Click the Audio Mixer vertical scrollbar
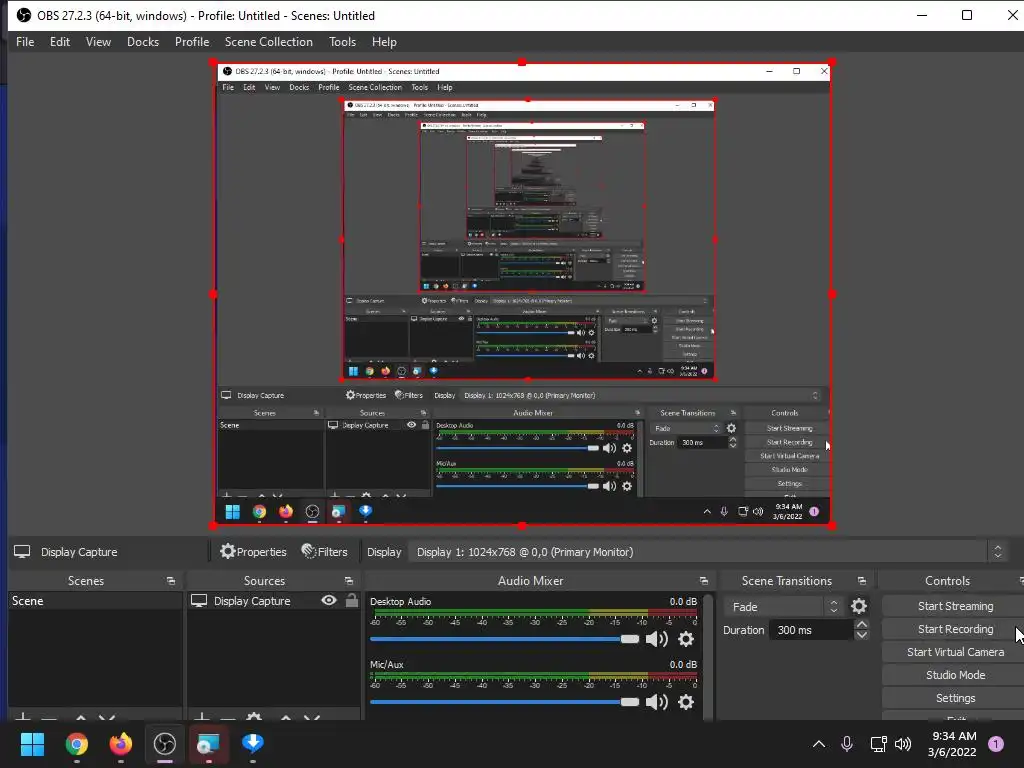The height and width of the screenshot is (768, 1024). pos(708,656)
